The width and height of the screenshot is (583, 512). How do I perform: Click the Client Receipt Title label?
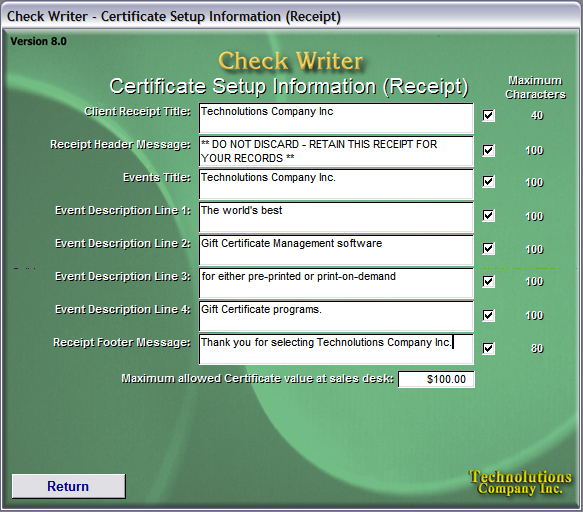[x=138, y=111]
